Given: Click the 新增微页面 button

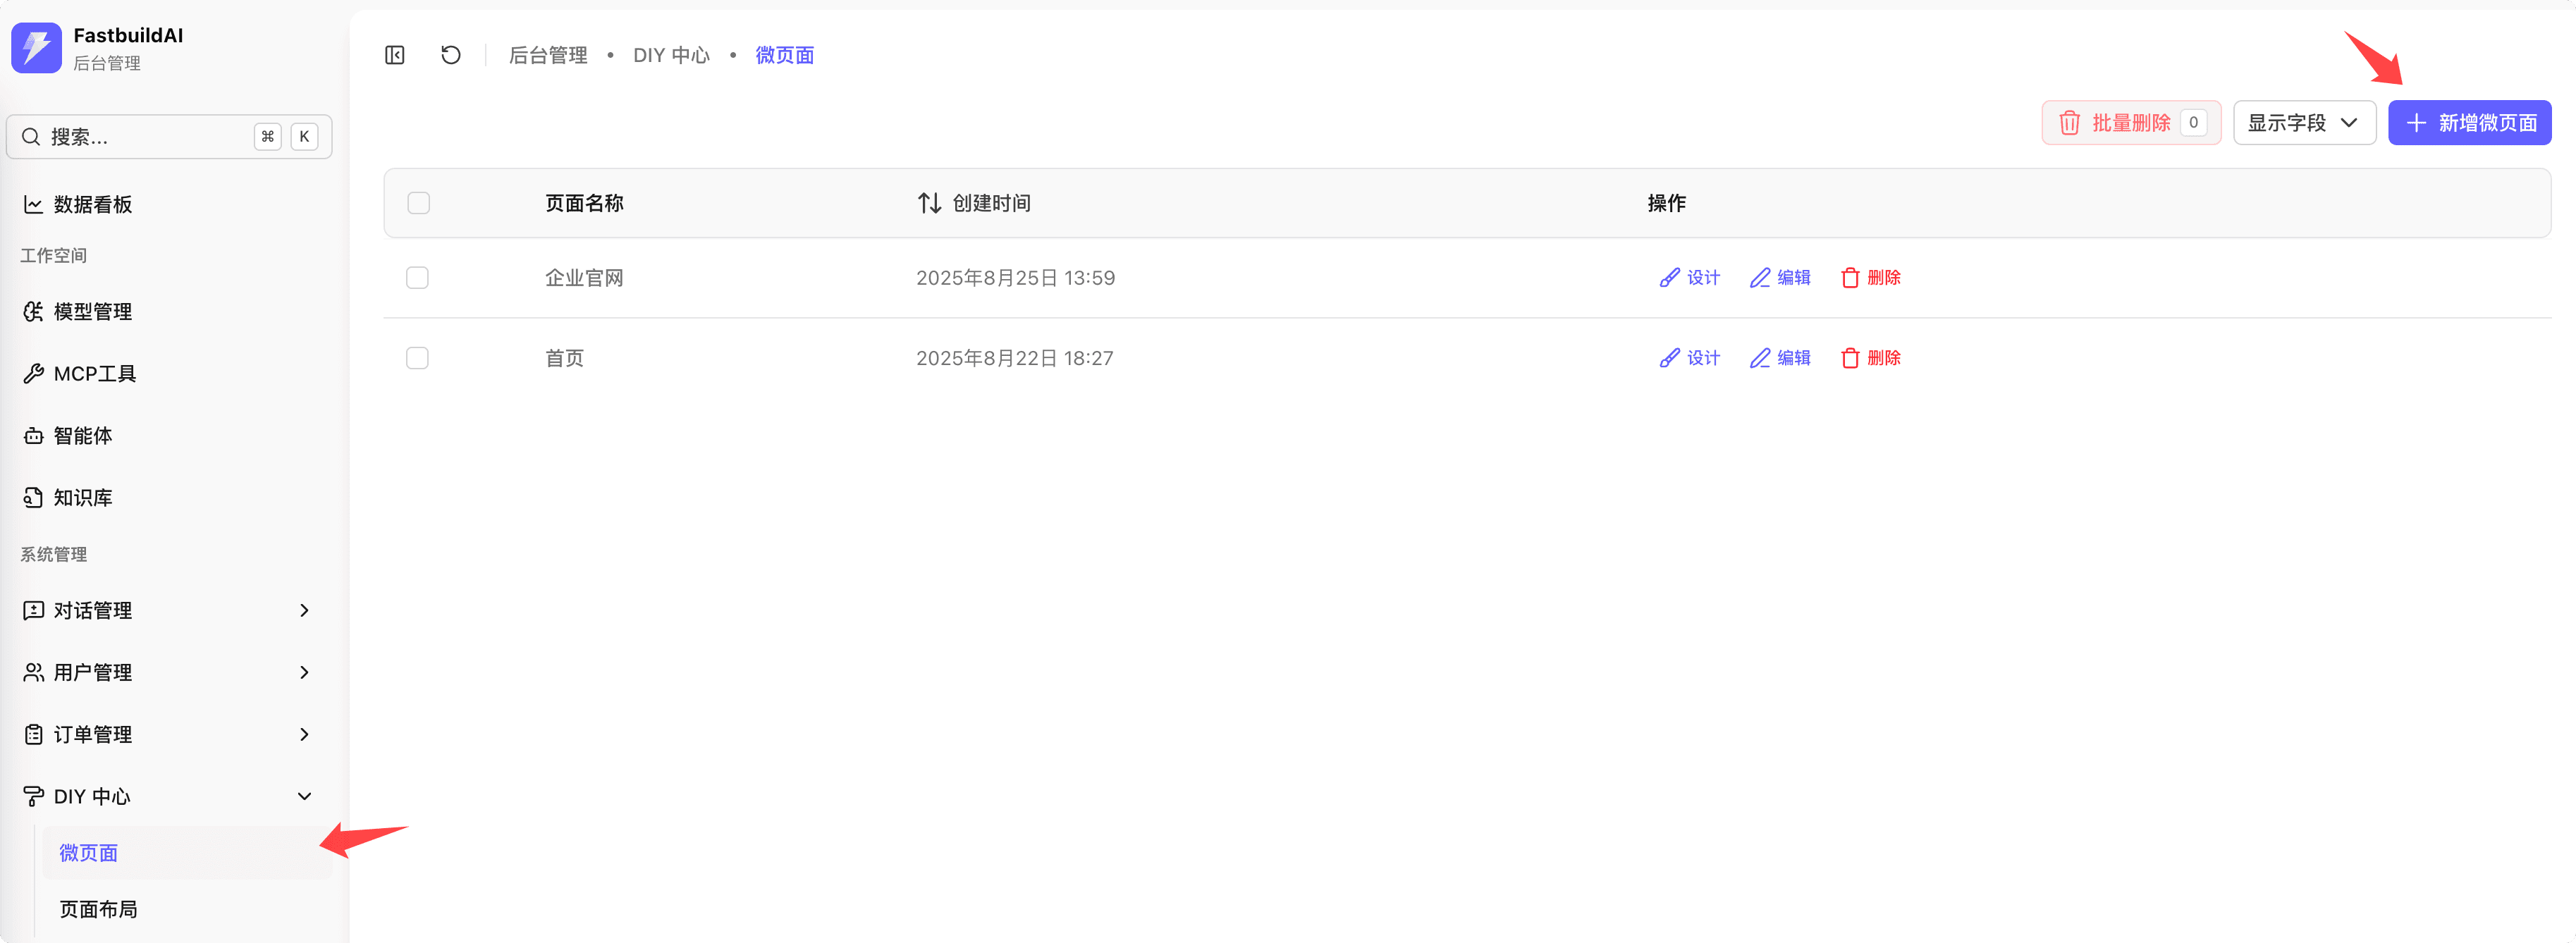Looking at the screenshot, I should (2469, 123).
